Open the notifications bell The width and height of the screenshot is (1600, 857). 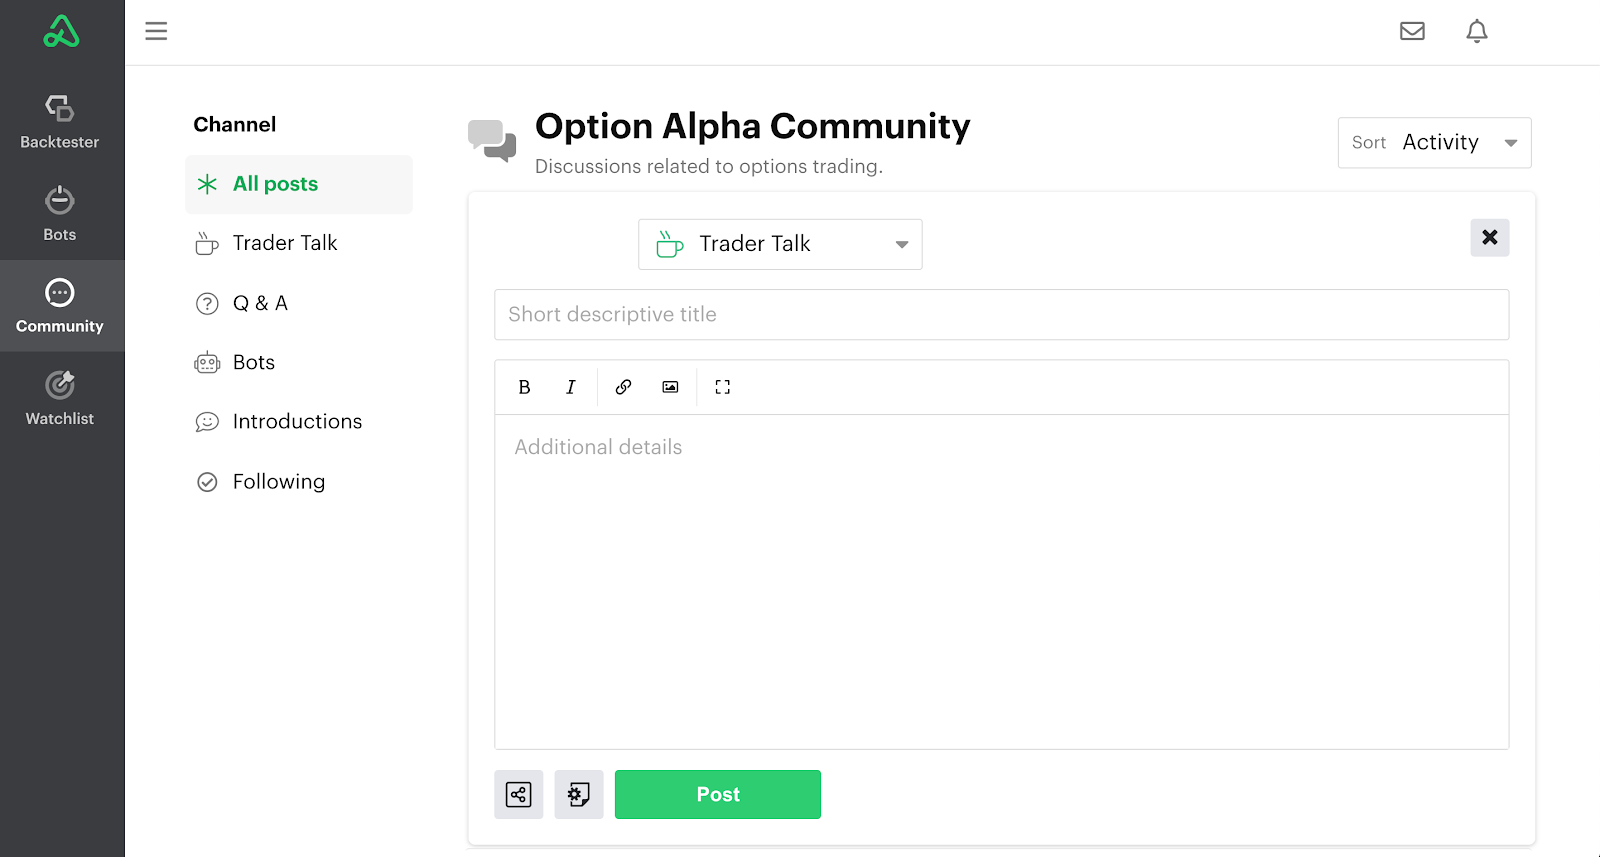coord(1477,31)
